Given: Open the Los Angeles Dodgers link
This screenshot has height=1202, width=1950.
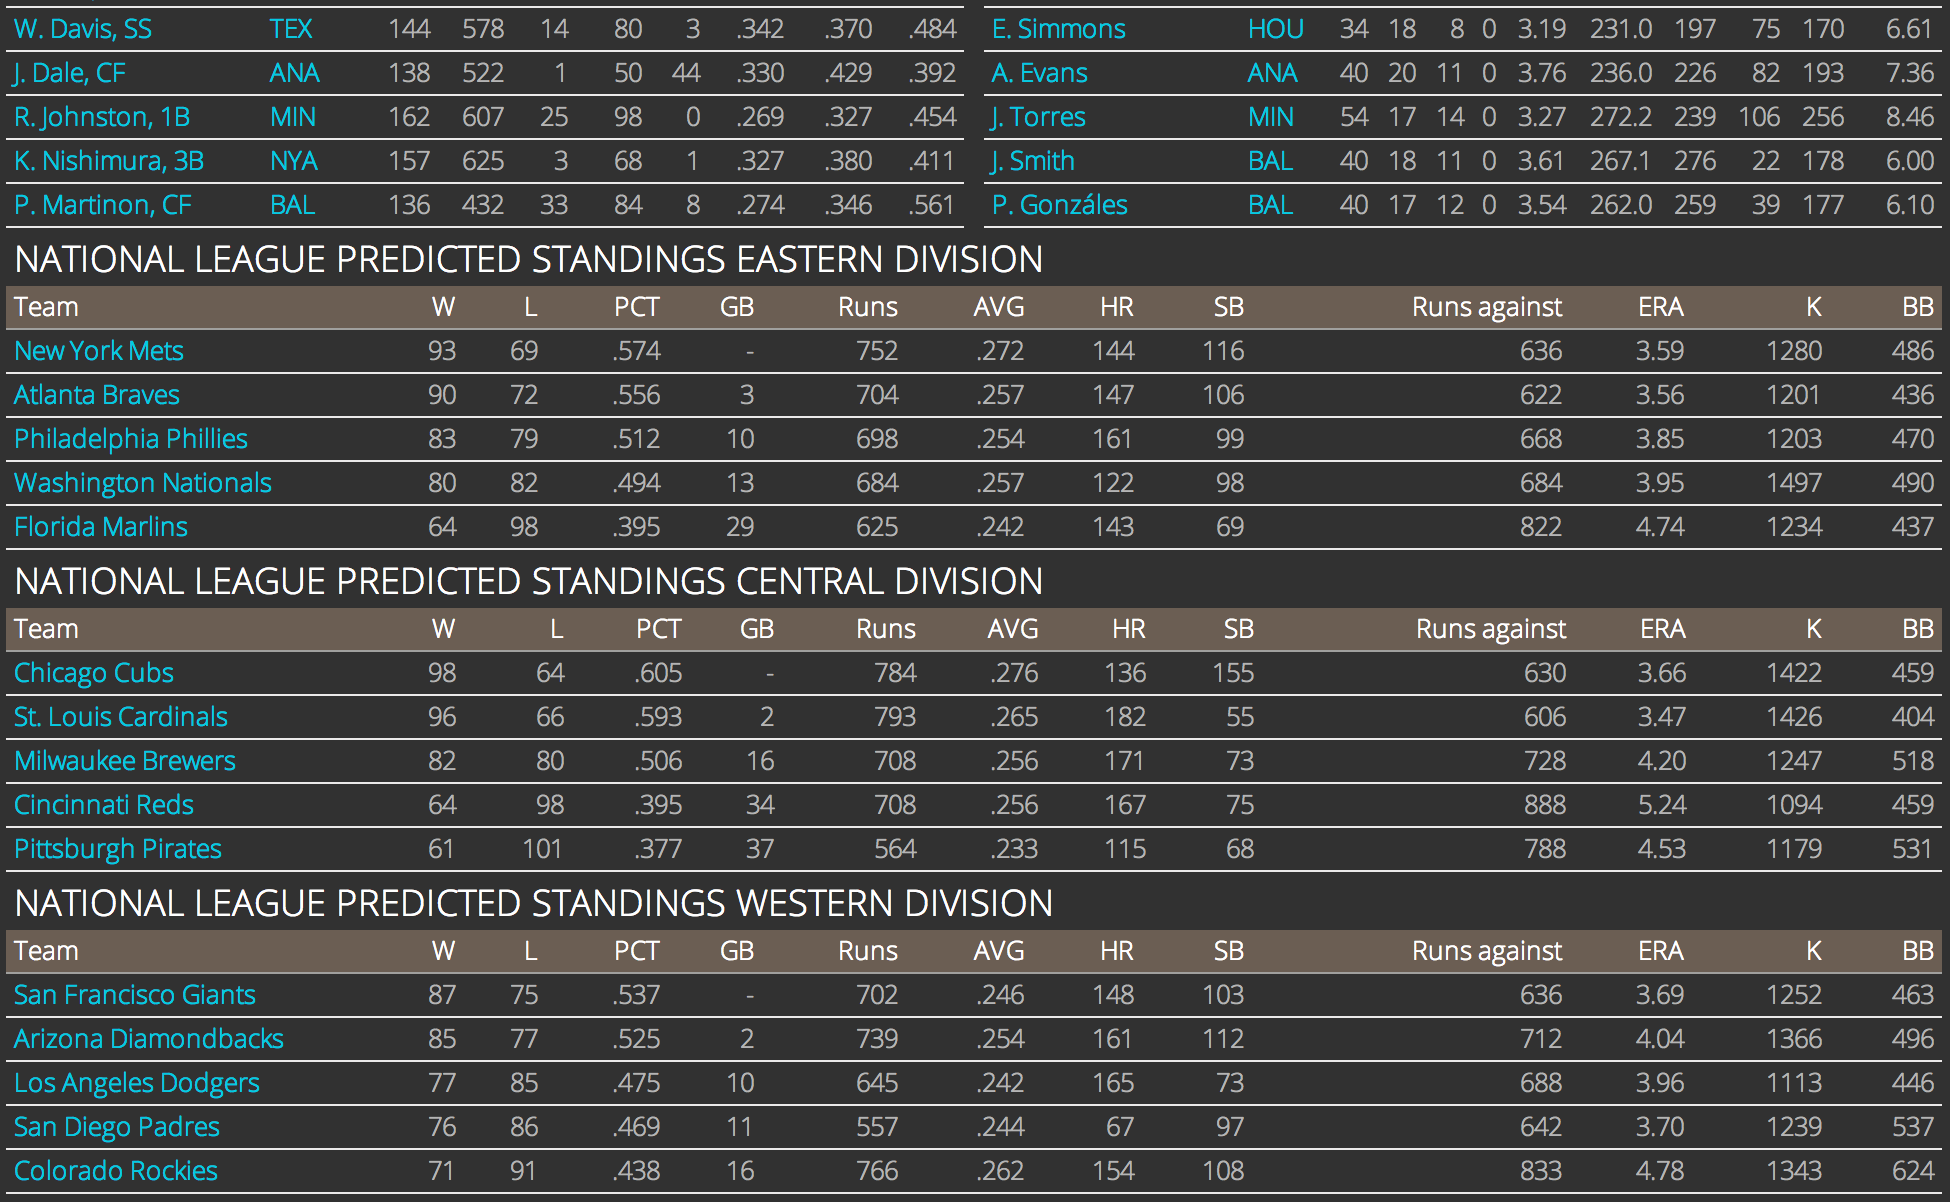Looking at the screenshot, I should pos(137,1083).
